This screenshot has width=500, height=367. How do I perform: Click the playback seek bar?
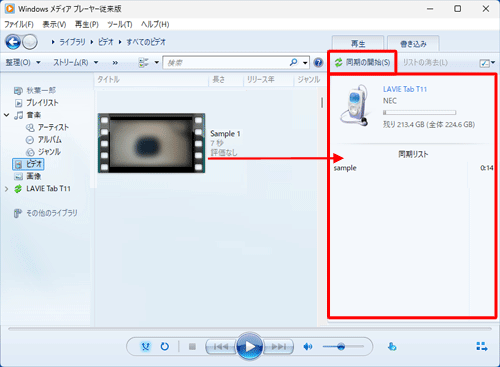click(x=250, y=329)
